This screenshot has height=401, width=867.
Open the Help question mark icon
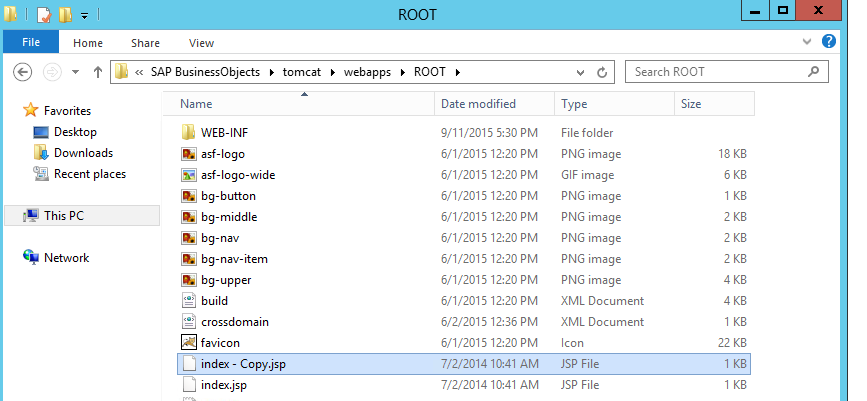click(x=828, y=41)
